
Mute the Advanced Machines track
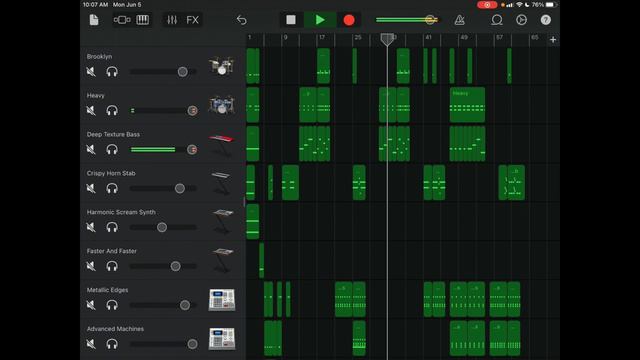(91, 344)
